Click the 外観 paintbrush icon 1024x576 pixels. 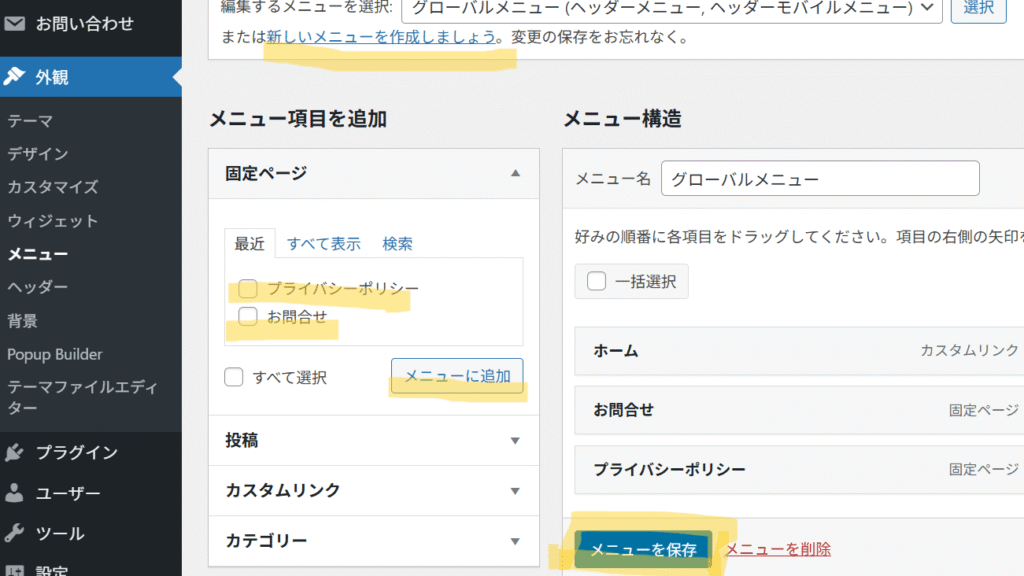(14, 76)
